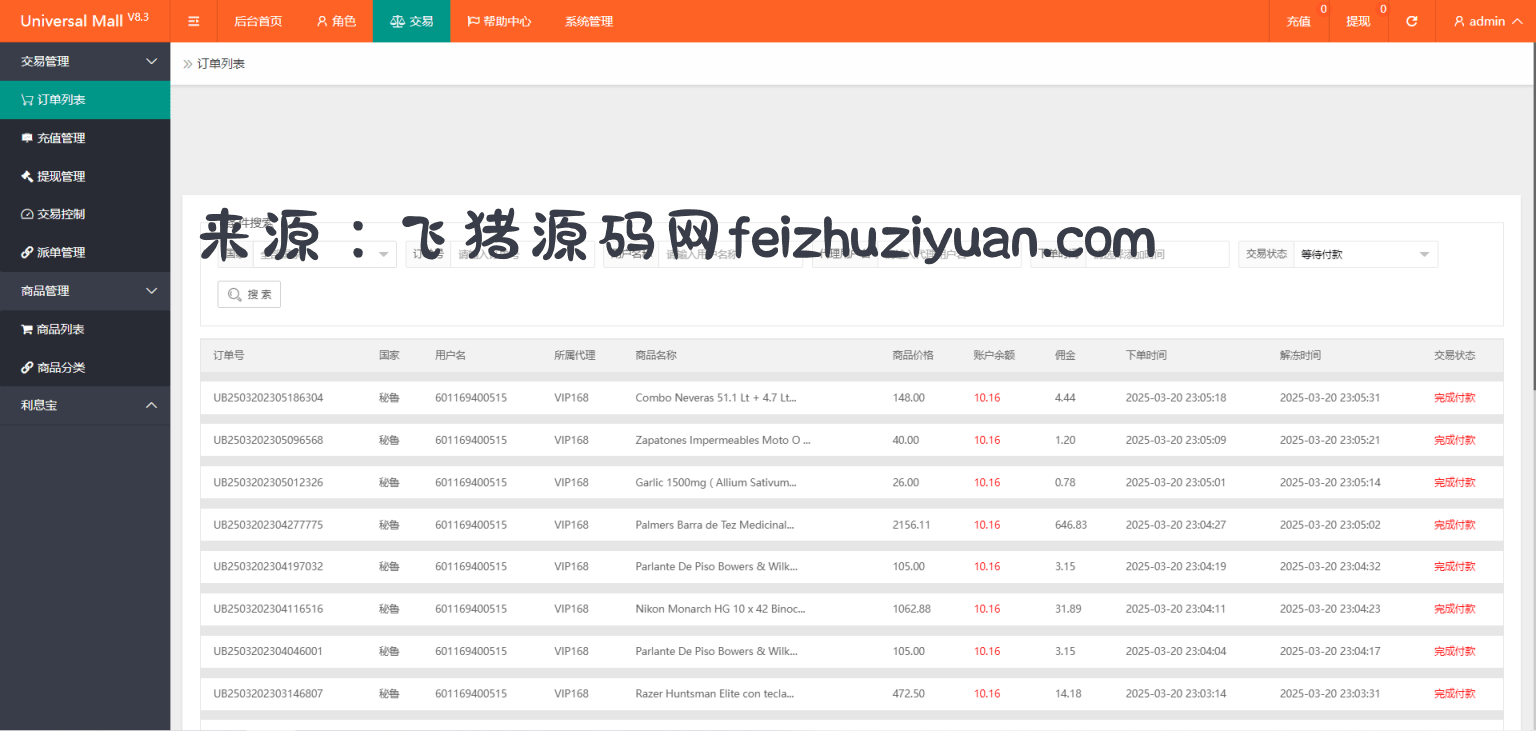Open the 系统管理 top menu
The height and width of the screenshot is (731, 1536).
588,21
